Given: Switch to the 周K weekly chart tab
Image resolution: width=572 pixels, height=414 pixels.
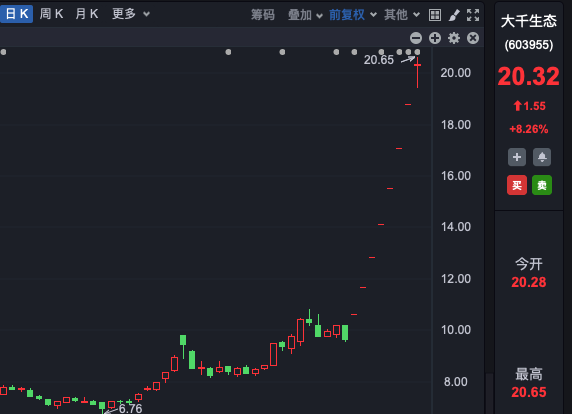Looking at the screenshot, I should (51, 14).
